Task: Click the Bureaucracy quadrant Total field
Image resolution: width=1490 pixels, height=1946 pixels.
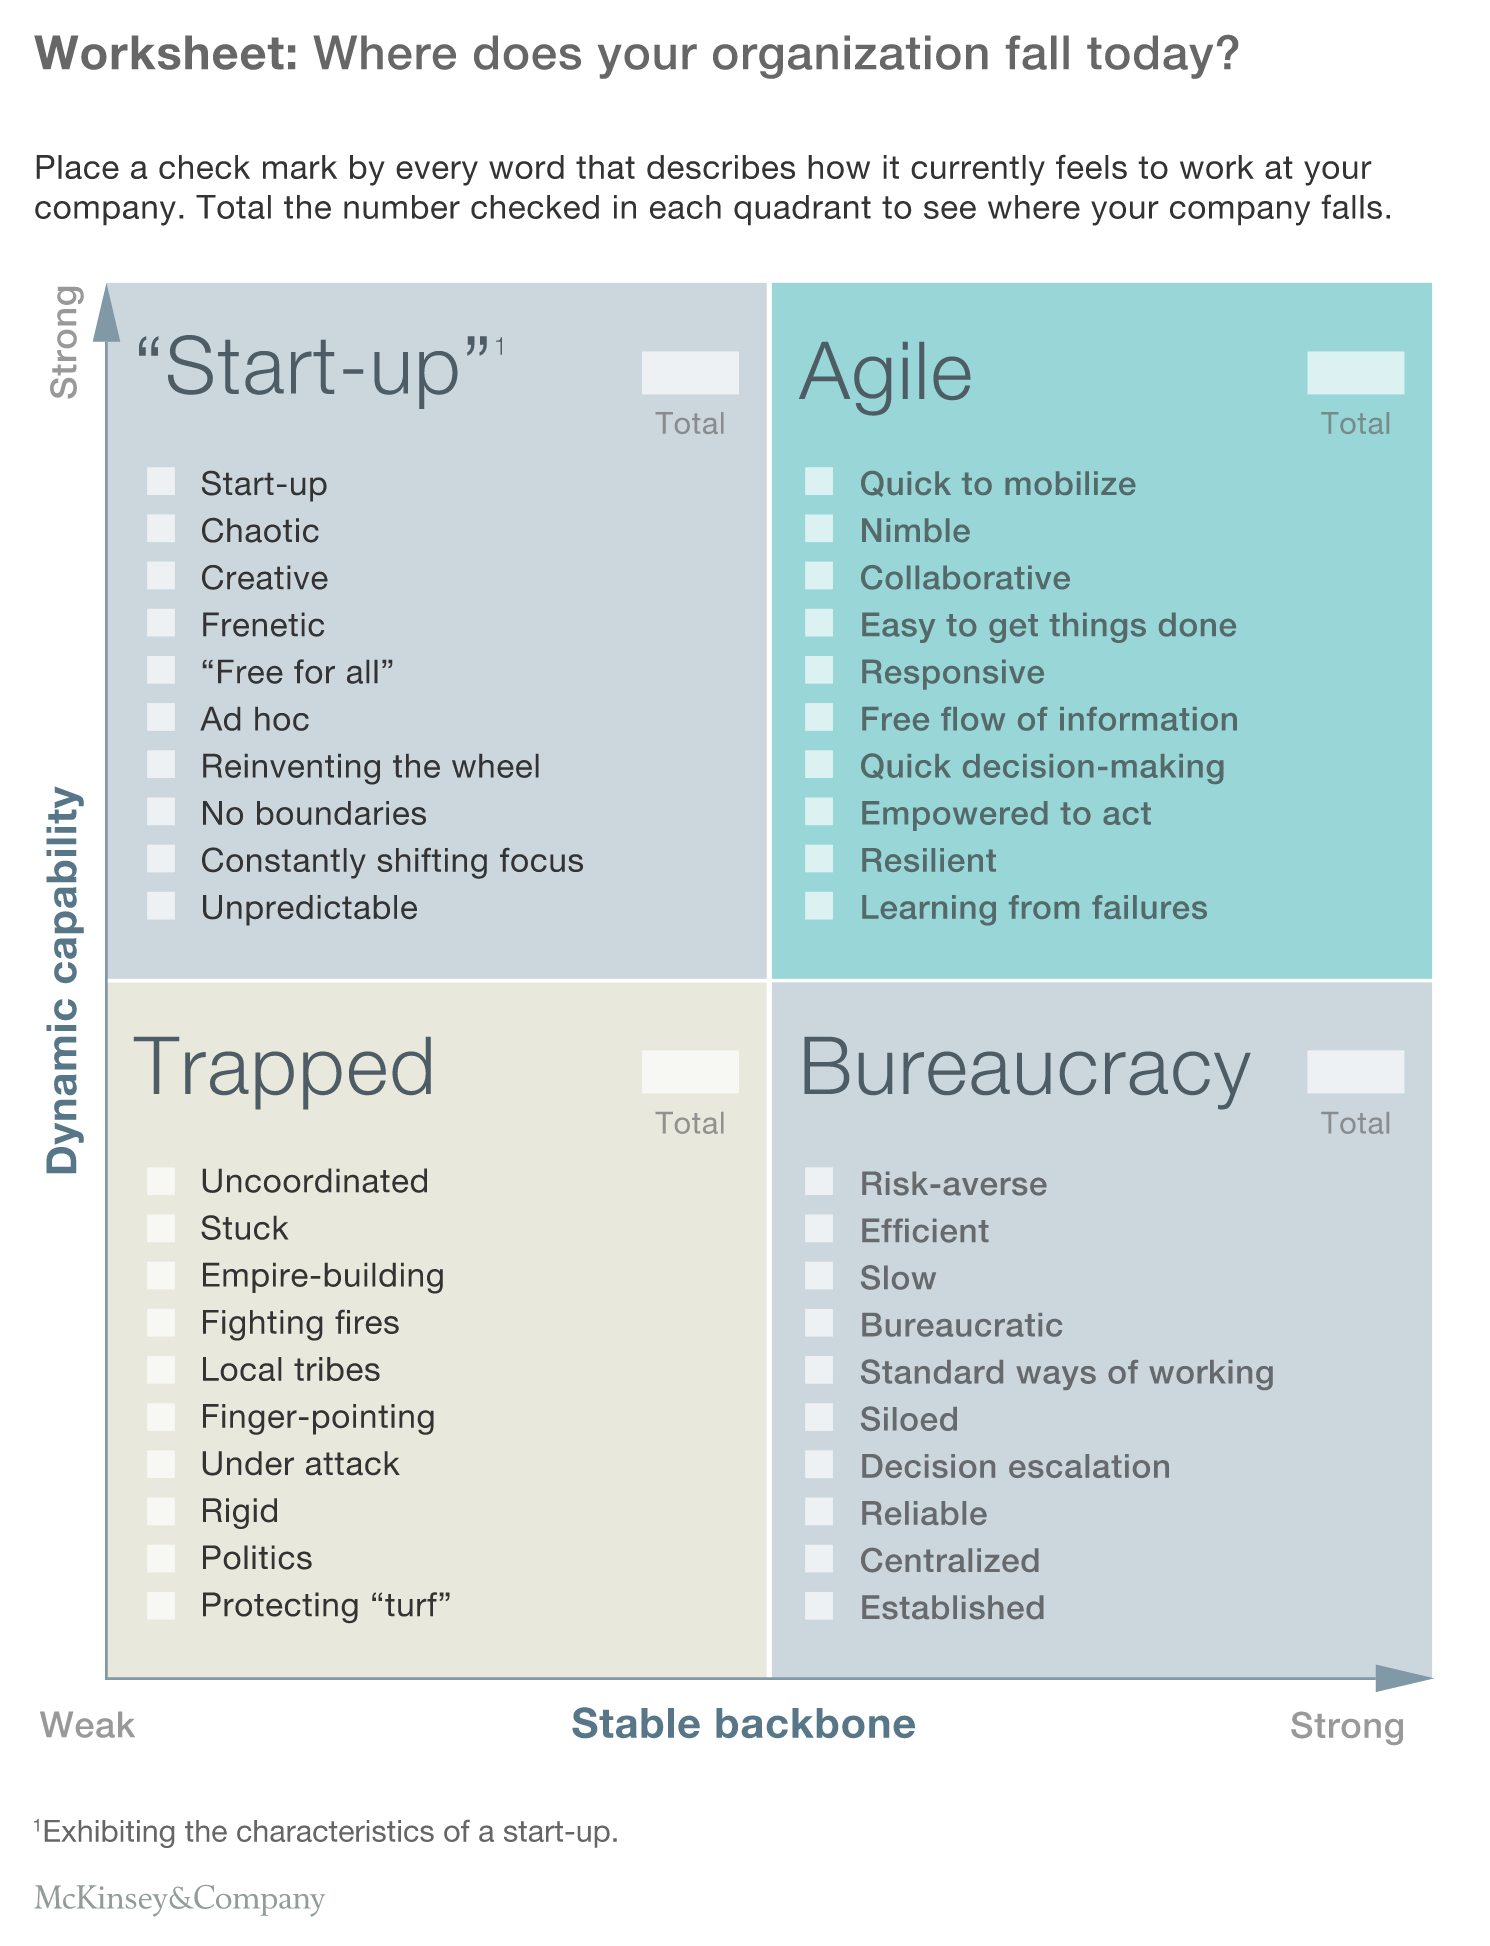Action: [1355, 1072]
